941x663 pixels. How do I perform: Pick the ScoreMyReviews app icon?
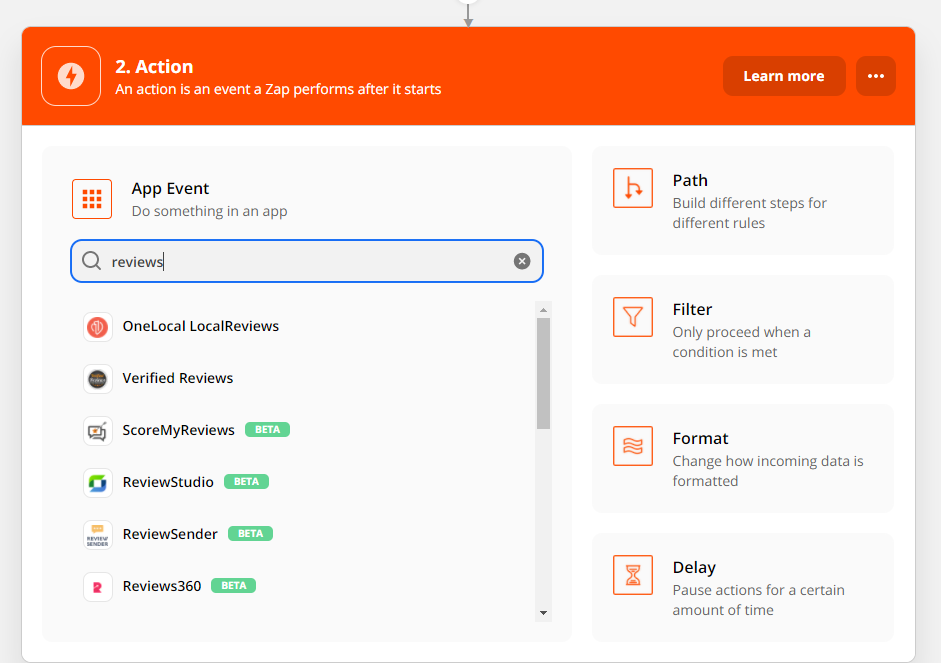pos(97,431)
